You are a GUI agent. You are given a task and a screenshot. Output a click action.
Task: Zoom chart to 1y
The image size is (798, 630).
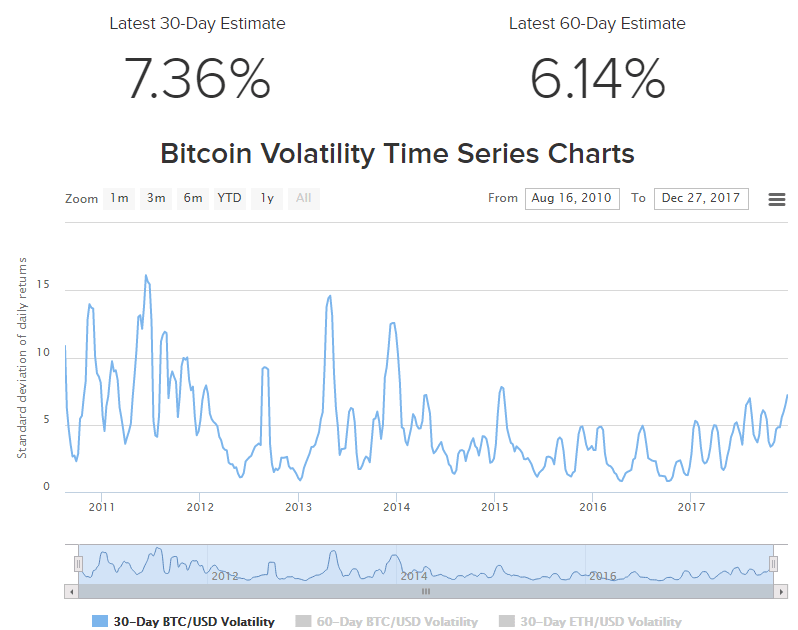point(267,198)
